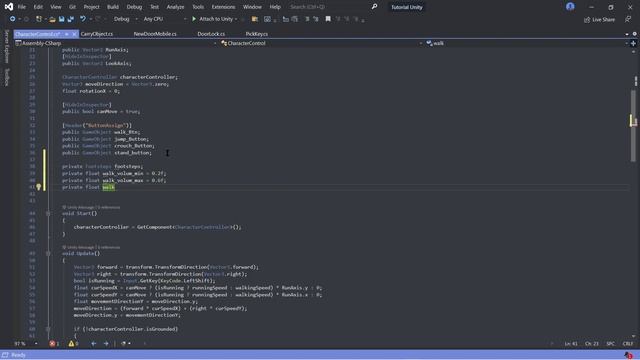The image size is (640, 360).
Task: Click the notifications icon in the status bar
Action: (628, 355)
